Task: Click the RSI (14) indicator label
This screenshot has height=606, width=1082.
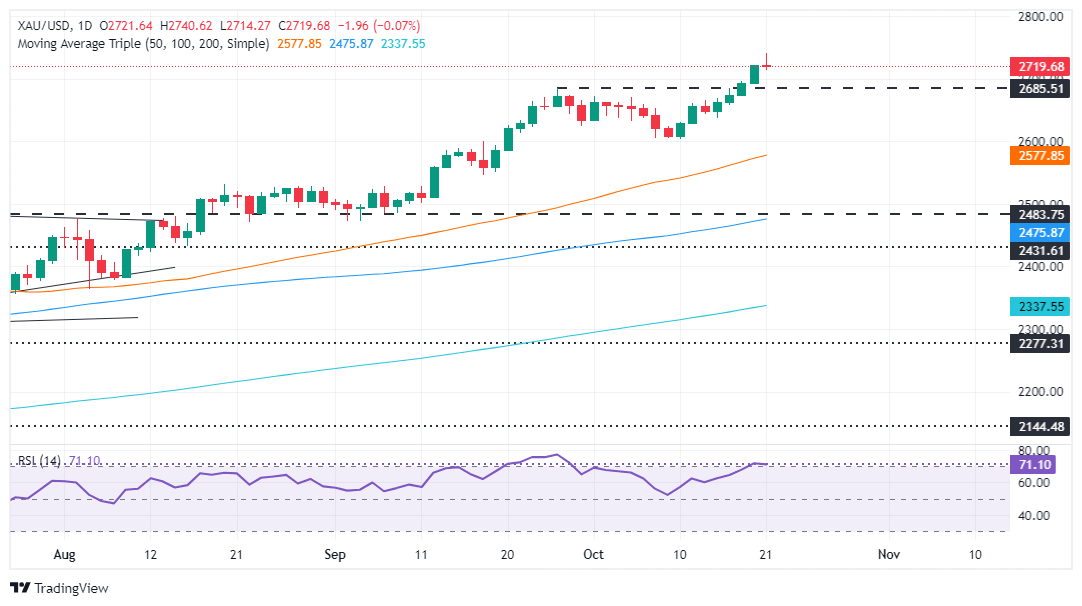Action: point(39,460)
